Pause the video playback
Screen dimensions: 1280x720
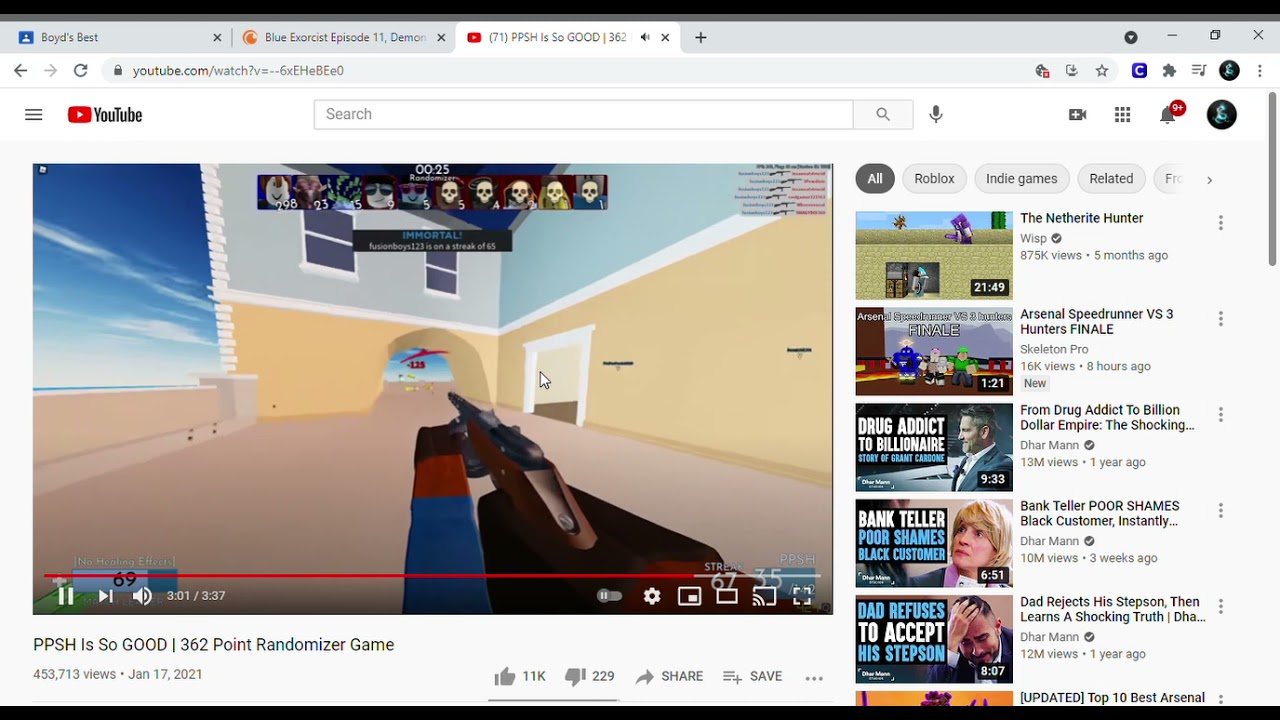(66, 596)
